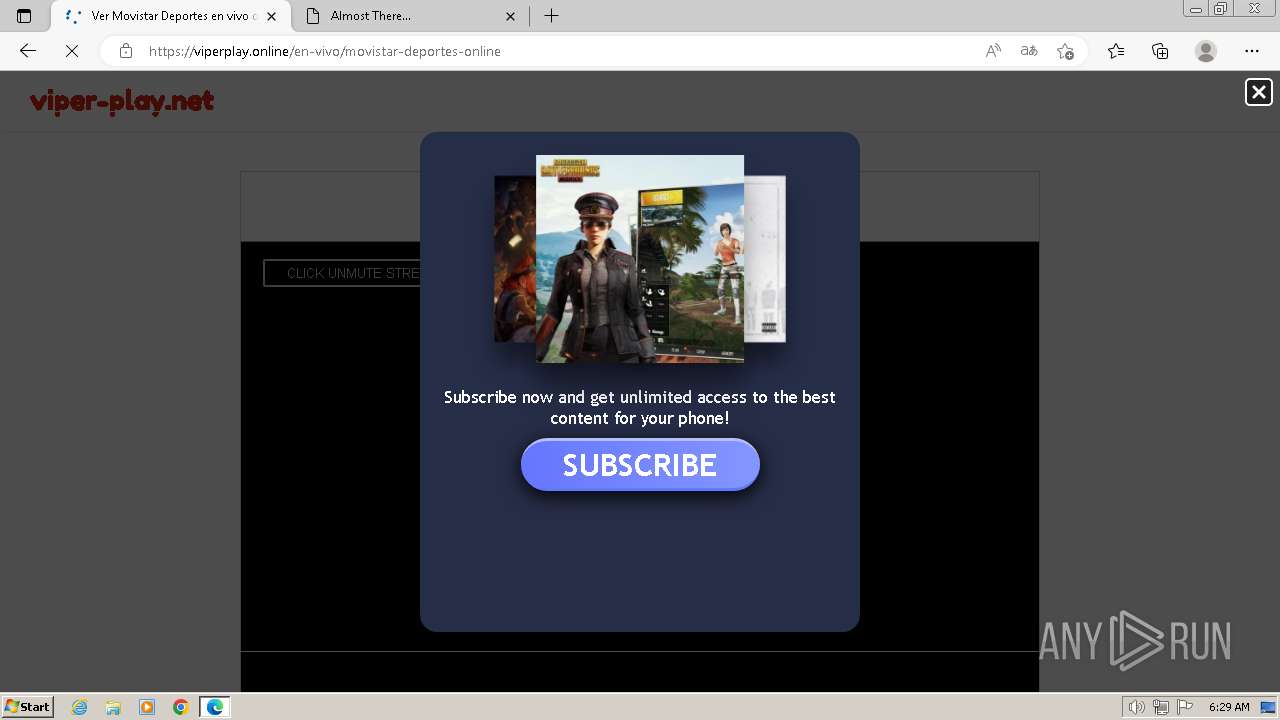Viewport: 1280px width, 720px height.
Task: Click the Subscribe now promotional text
Action: click(640, 407)
